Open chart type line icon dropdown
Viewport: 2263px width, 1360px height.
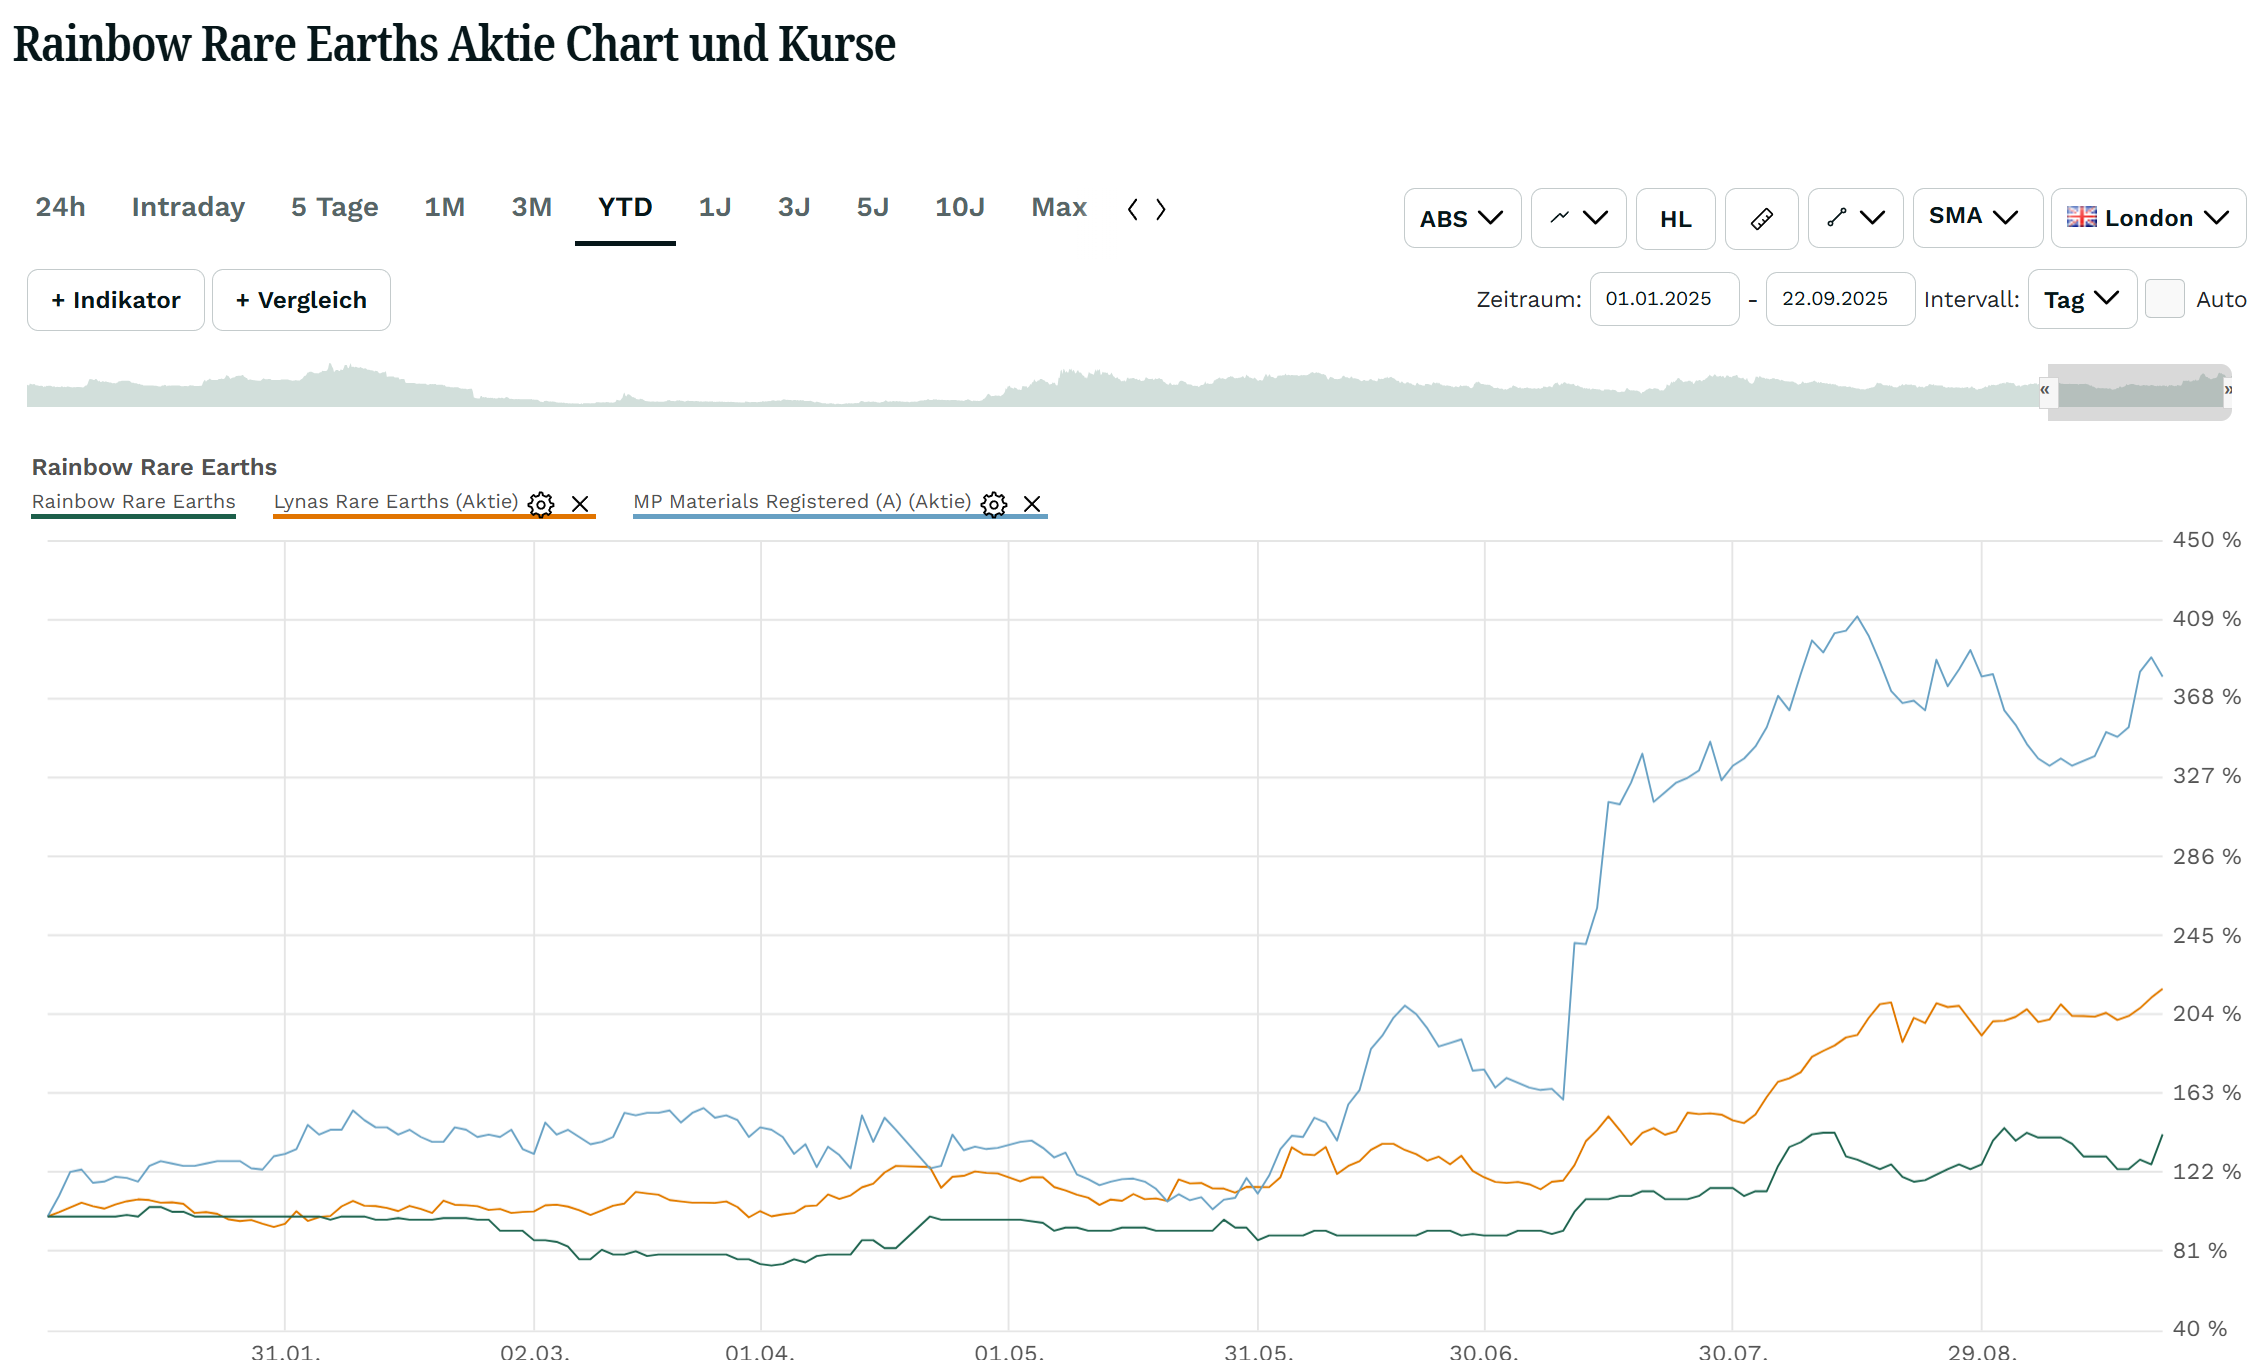click(1579, 218)
